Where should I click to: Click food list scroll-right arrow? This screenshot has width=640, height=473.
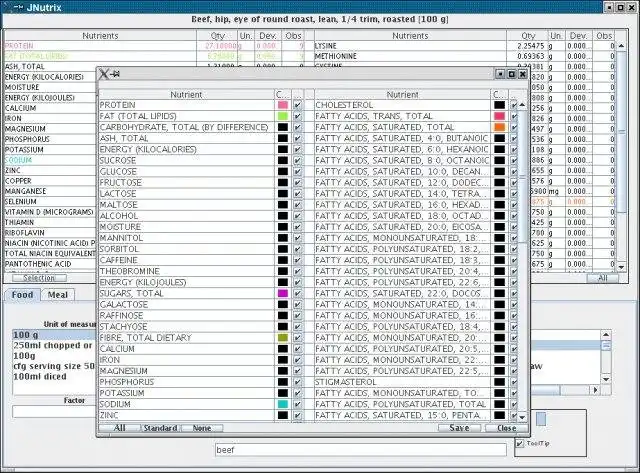point(596,390)
